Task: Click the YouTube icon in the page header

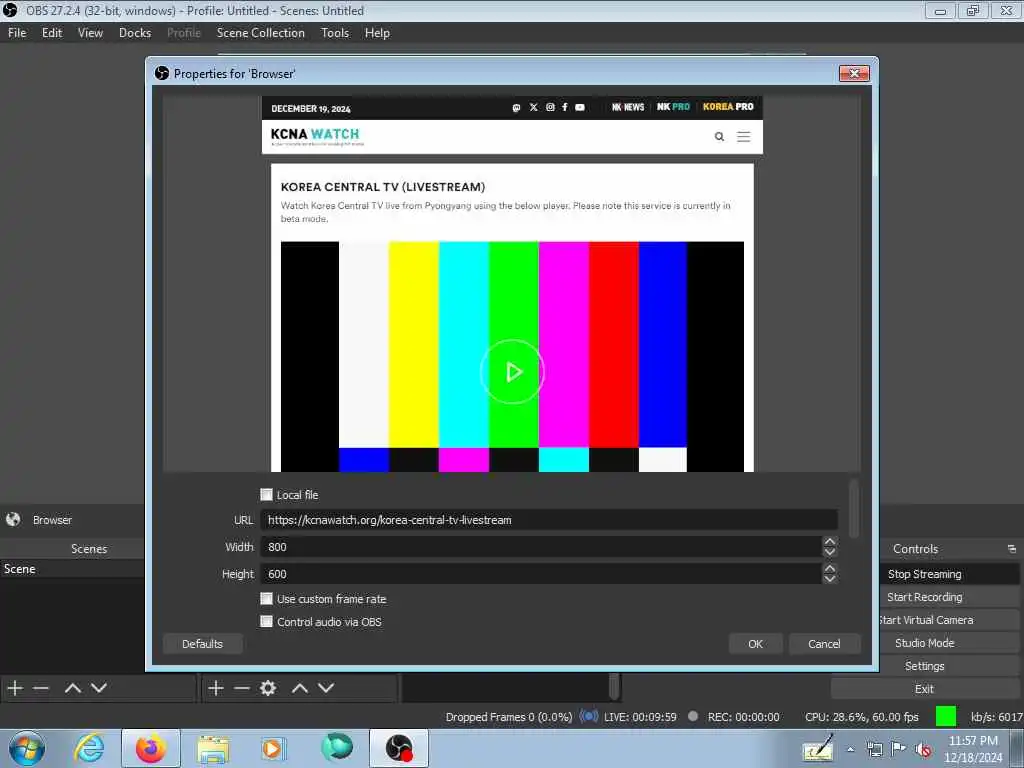Action: coord(580,107)
